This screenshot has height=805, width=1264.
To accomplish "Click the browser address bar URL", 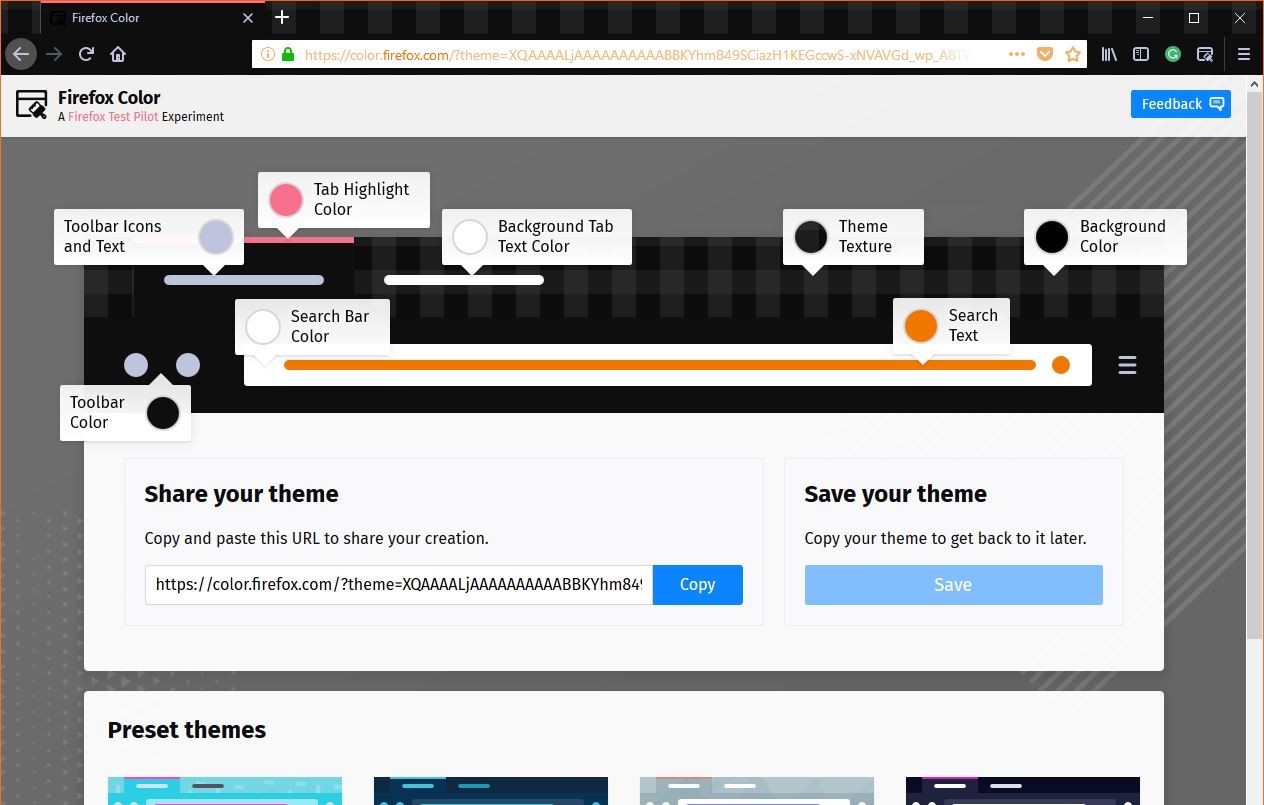I will point(637,55).
